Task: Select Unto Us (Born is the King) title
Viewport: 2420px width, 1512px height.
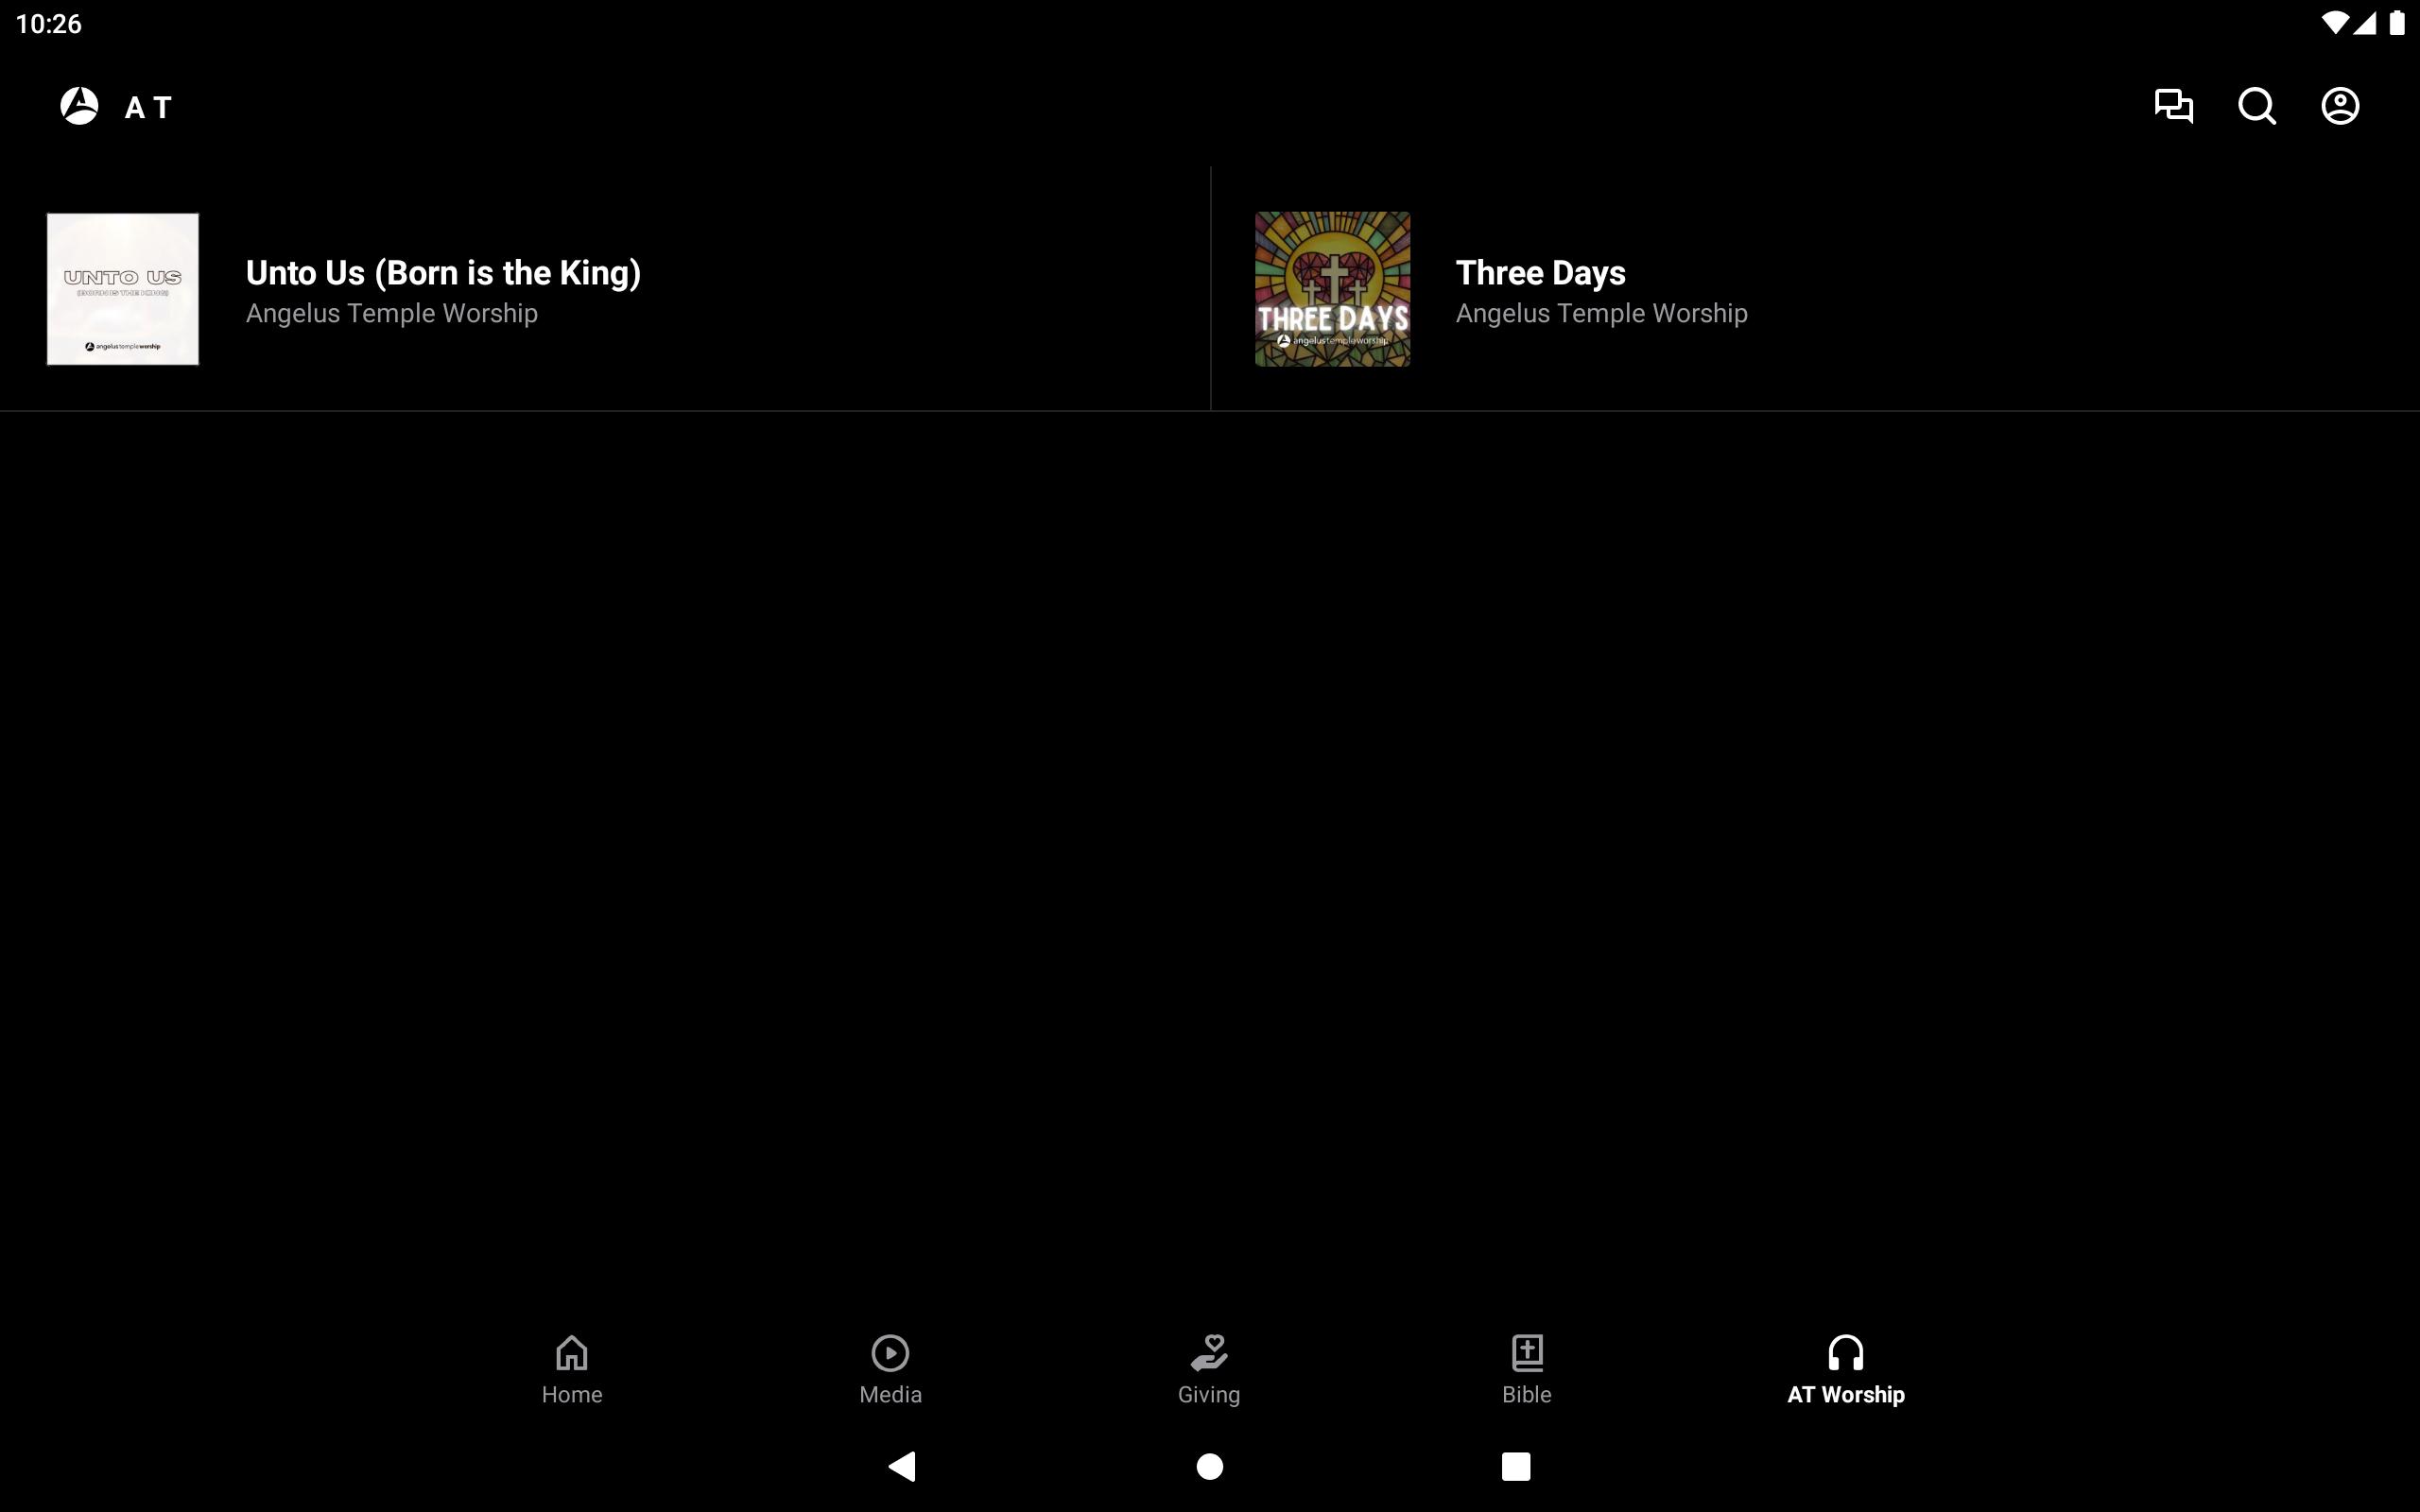Action: [x=443, y=273]
